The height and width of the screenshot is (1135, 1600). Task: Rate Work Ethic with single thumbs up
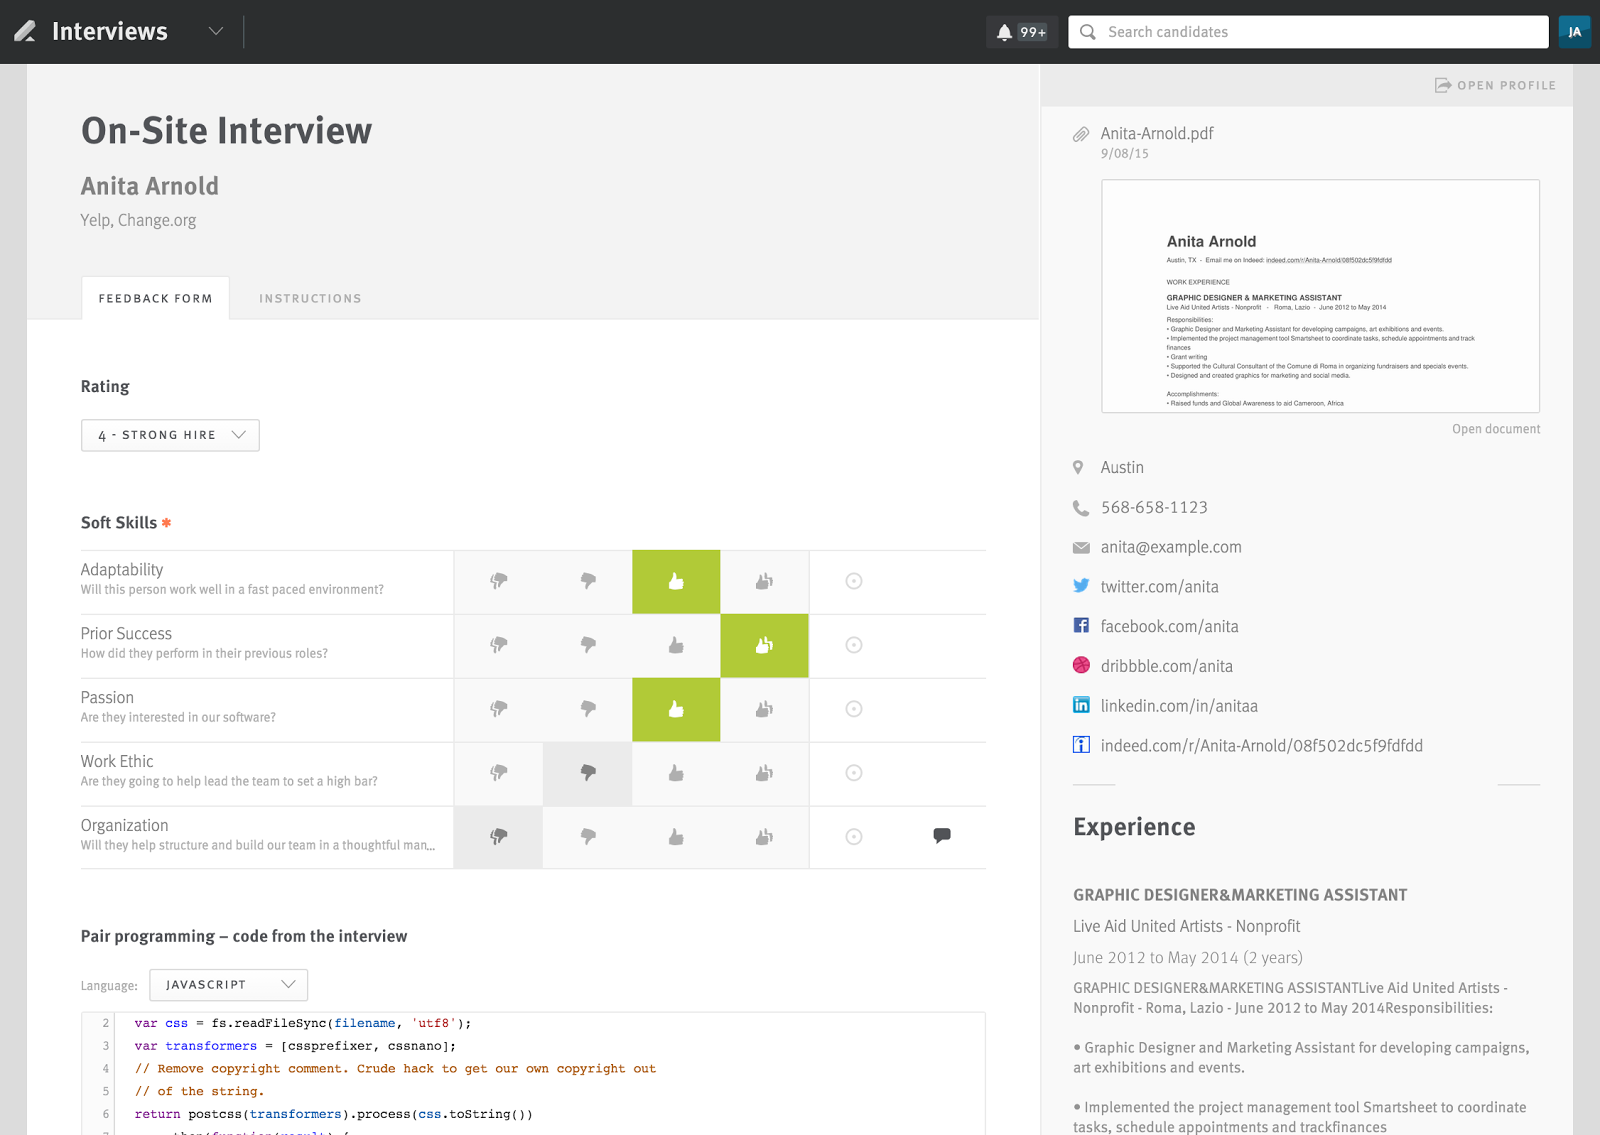click(676, 773)
